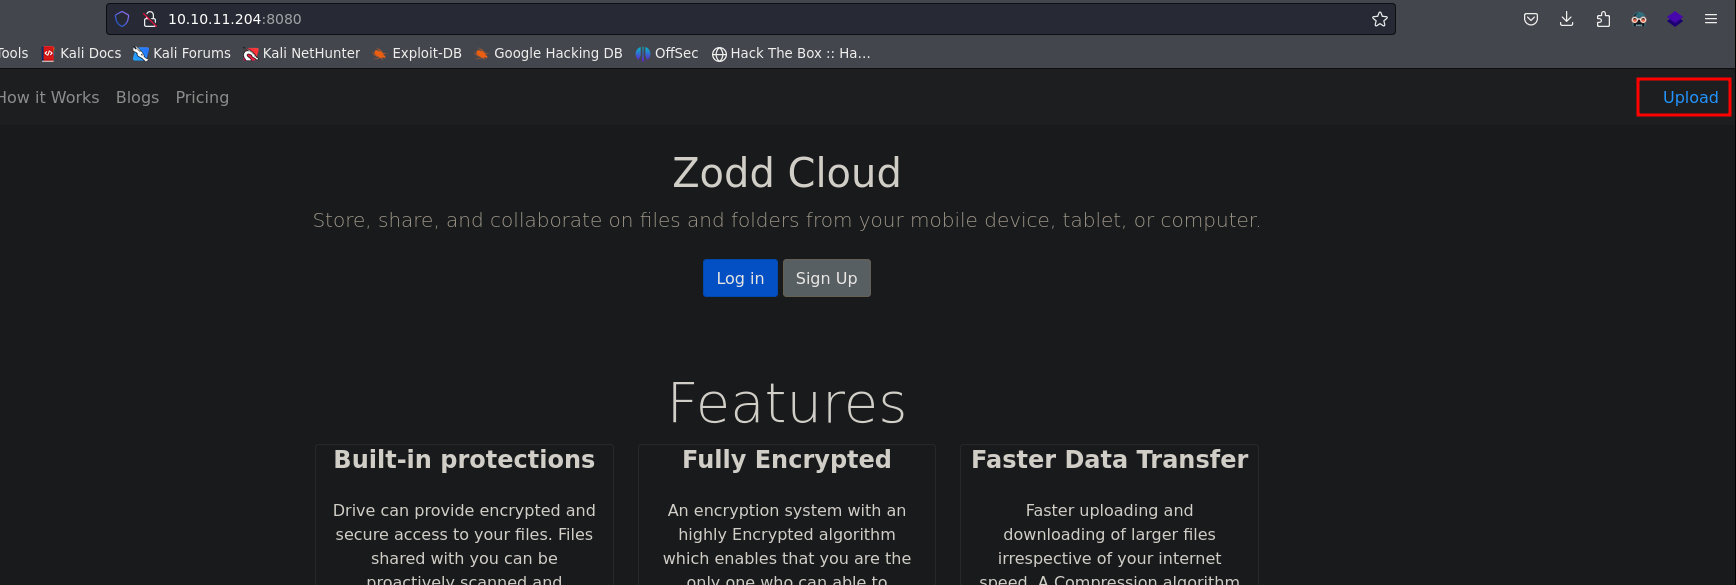Open the Firefox hamburger application menu
1736x585 pixels.
(1711, 19)
